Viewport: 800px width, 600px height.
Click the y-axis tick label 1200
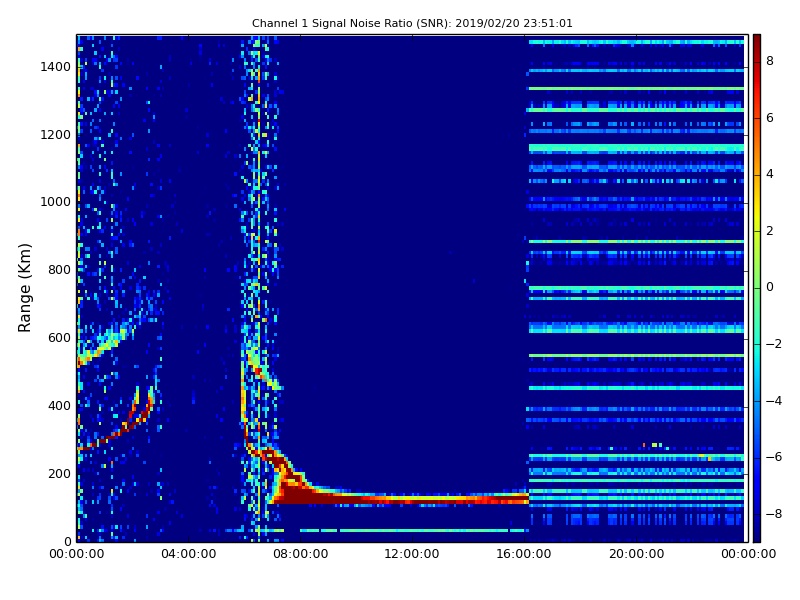pos(56,135)
